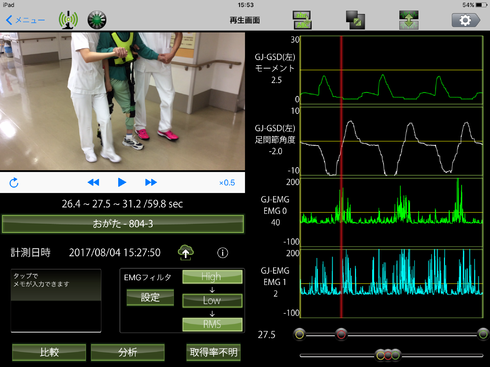Open settings with the gear icon

(x=466, y=20)
